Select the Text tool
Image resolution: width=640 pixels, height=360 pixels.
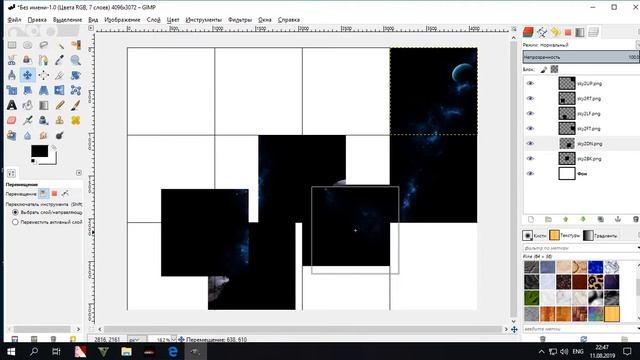point(12,105)
